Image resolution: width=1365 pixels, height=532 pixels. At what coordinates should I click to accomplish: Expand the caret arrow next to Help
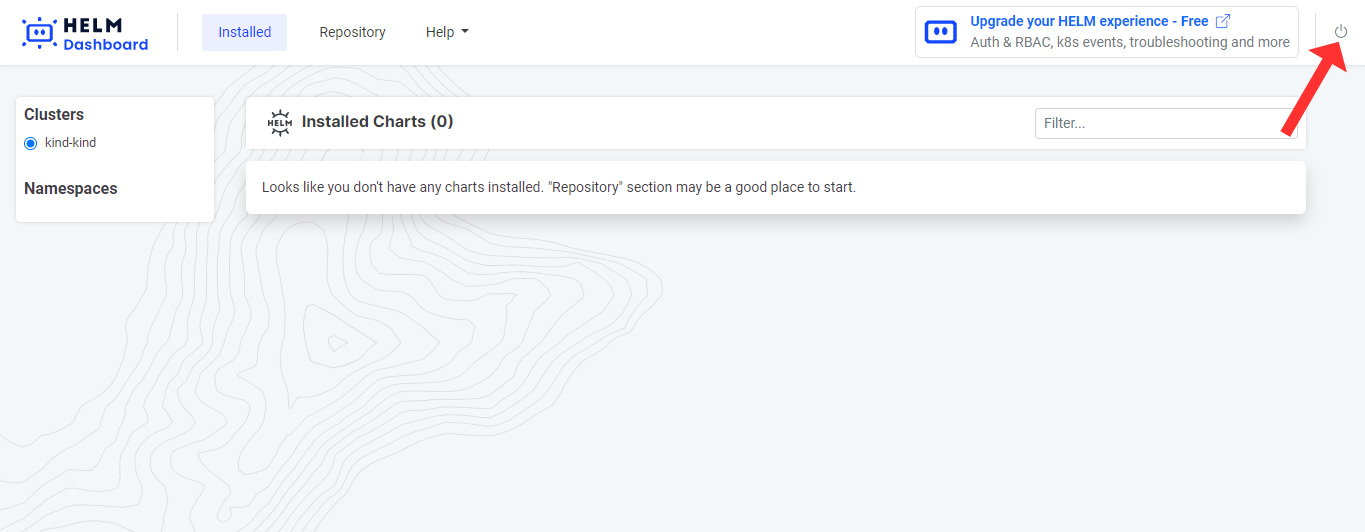(x=465, y=32)
